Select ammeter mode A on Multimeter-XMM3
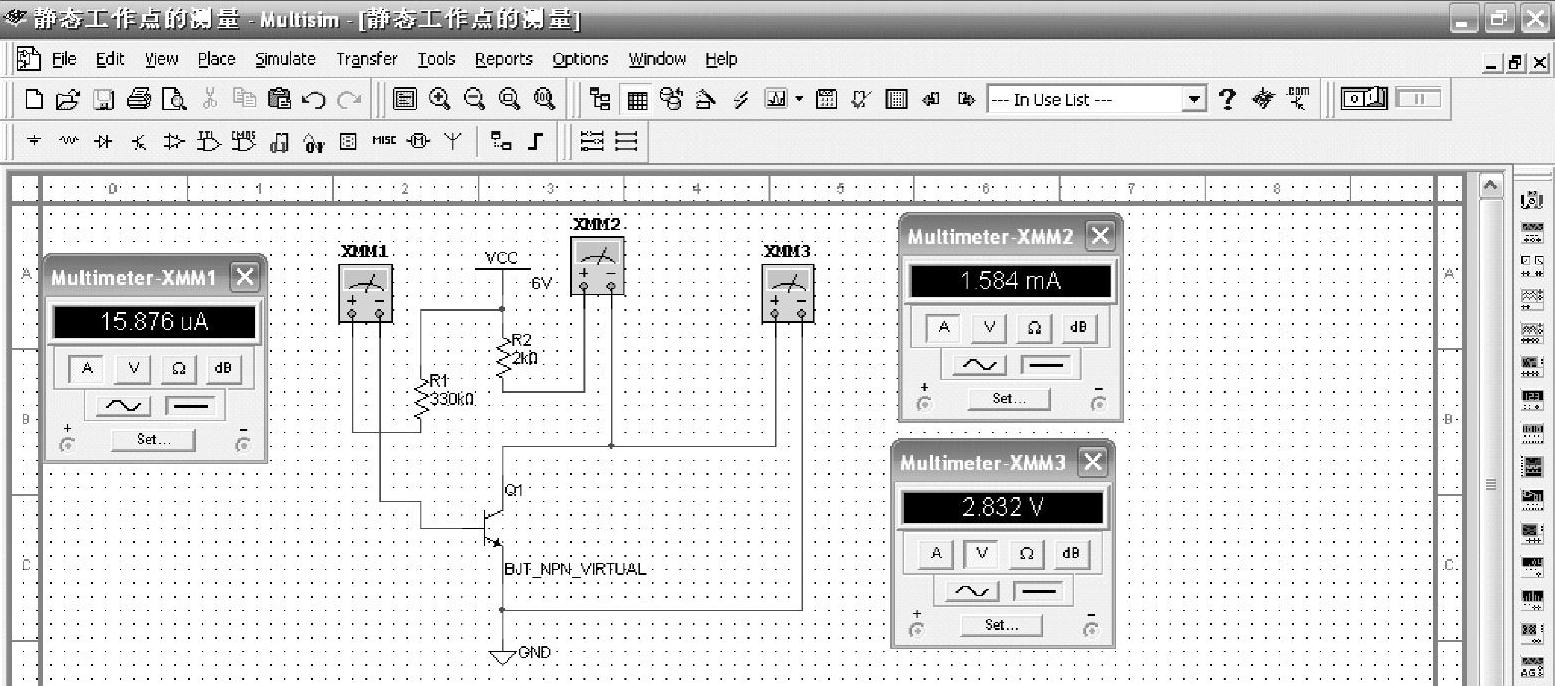This screenshot has width=1555, height=686. pos(936,554)
